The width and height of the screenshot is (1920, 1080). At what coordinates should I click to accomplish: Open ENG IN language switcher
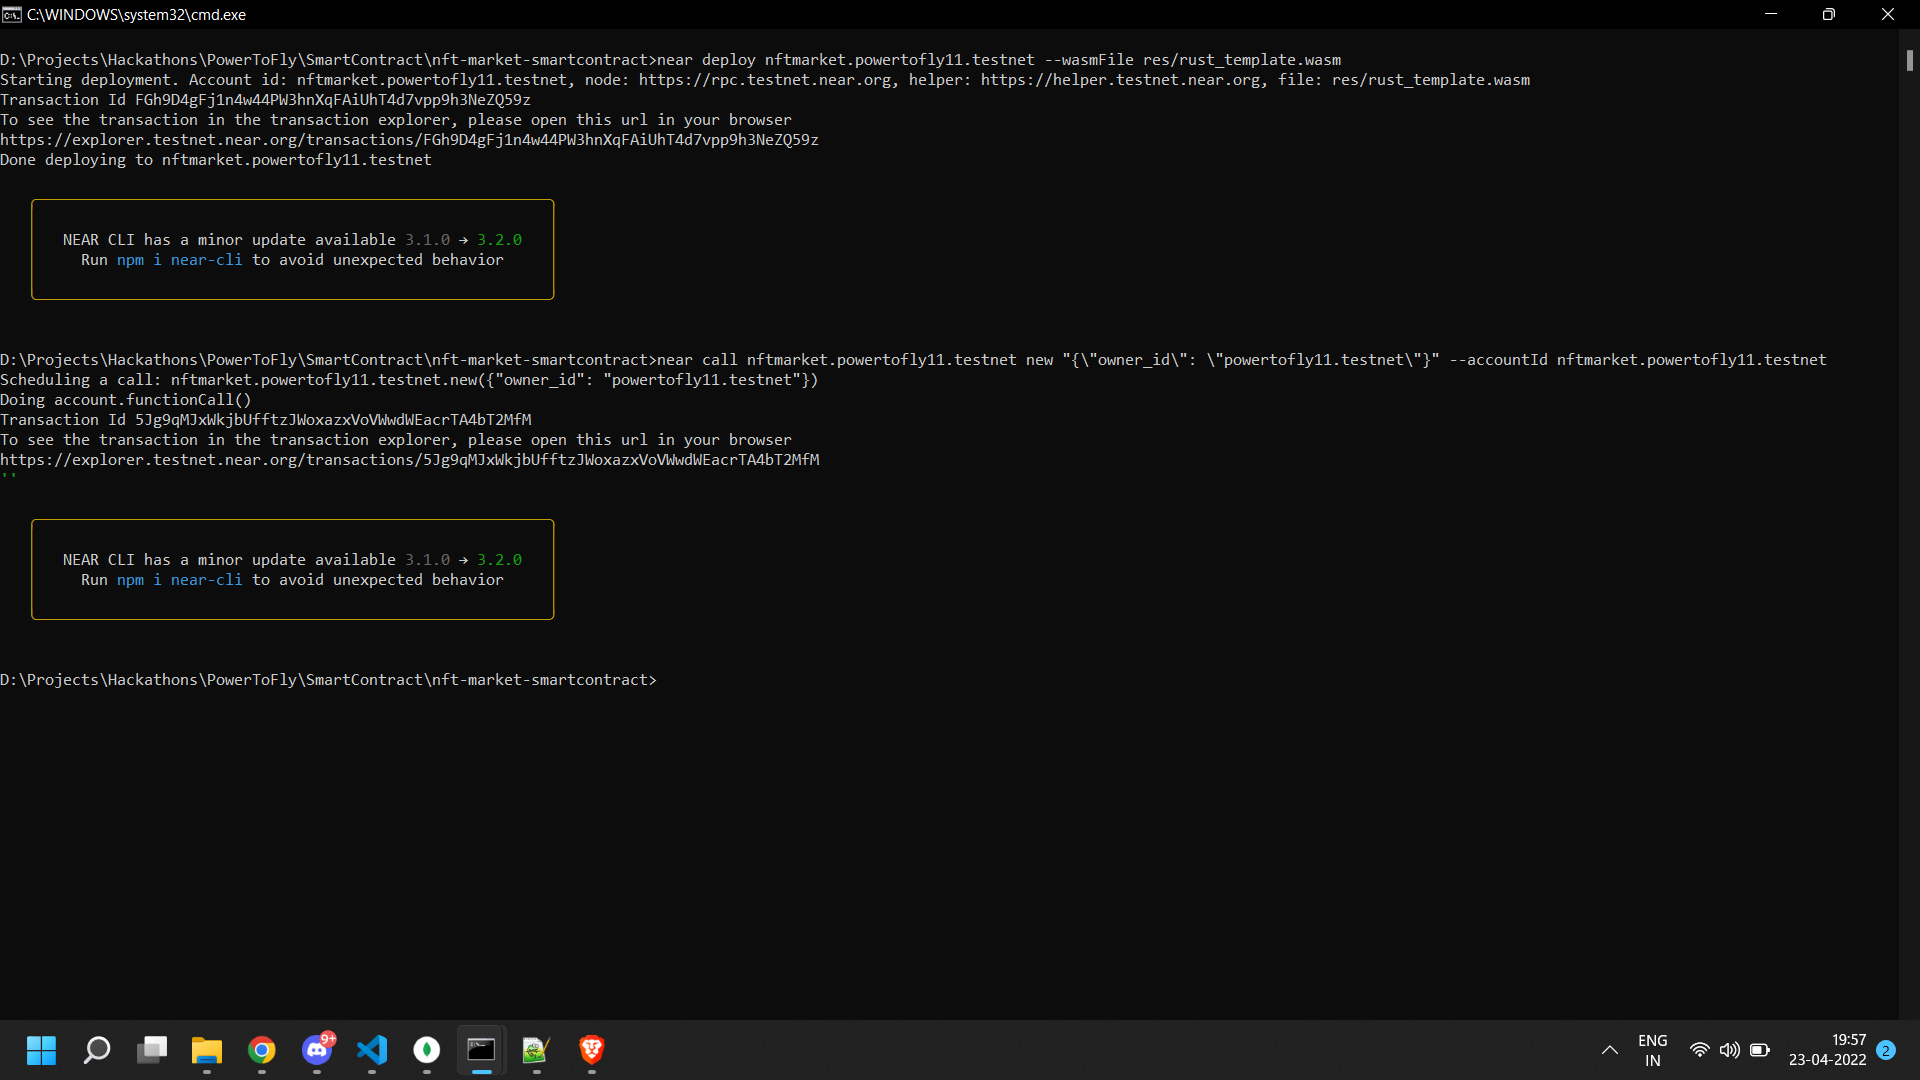coord(1652,1050)
